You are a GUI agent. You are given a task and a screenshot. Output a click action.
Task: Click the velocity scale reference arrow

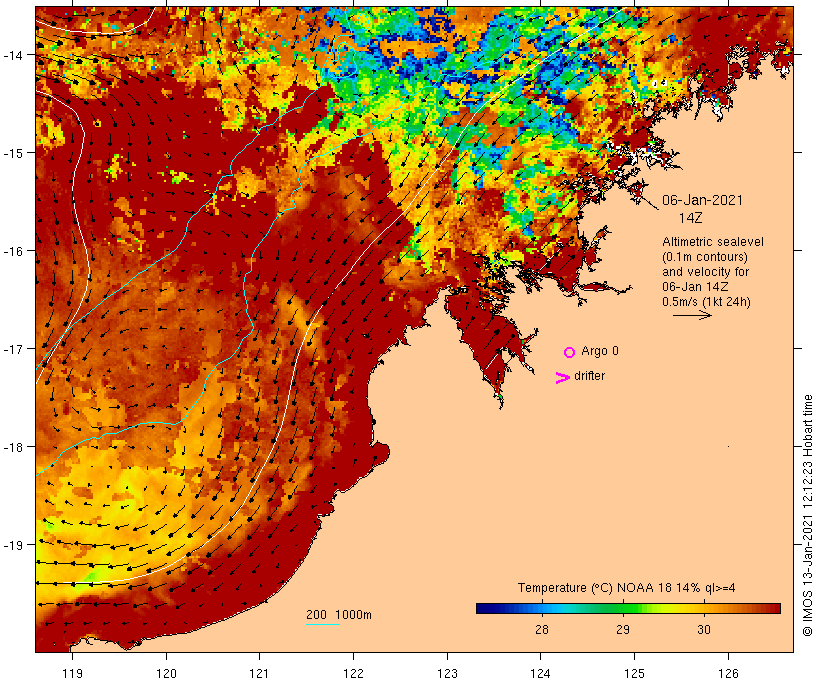tap(692, 315)
